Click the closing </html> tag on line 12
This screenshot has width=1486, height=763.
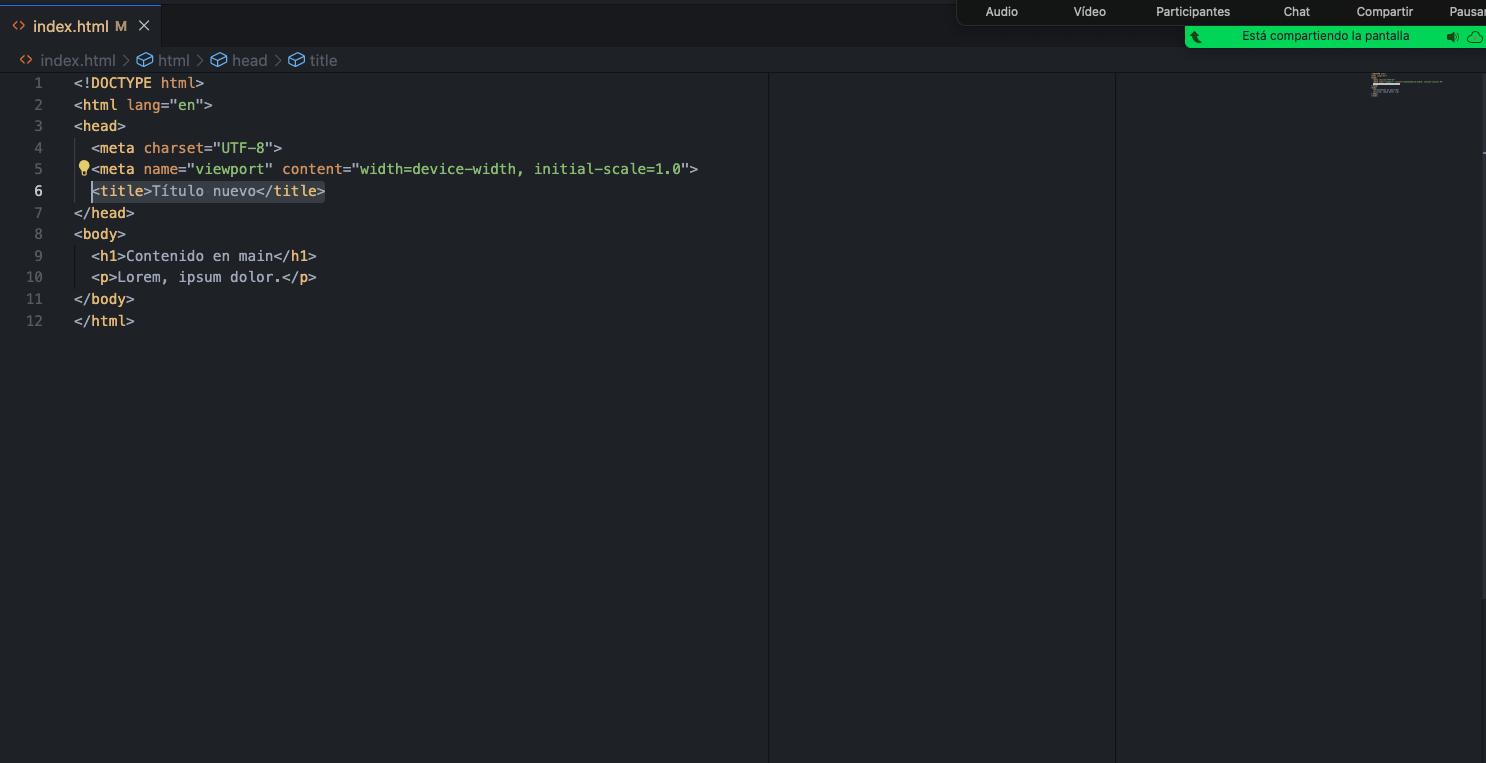(104, 321)
